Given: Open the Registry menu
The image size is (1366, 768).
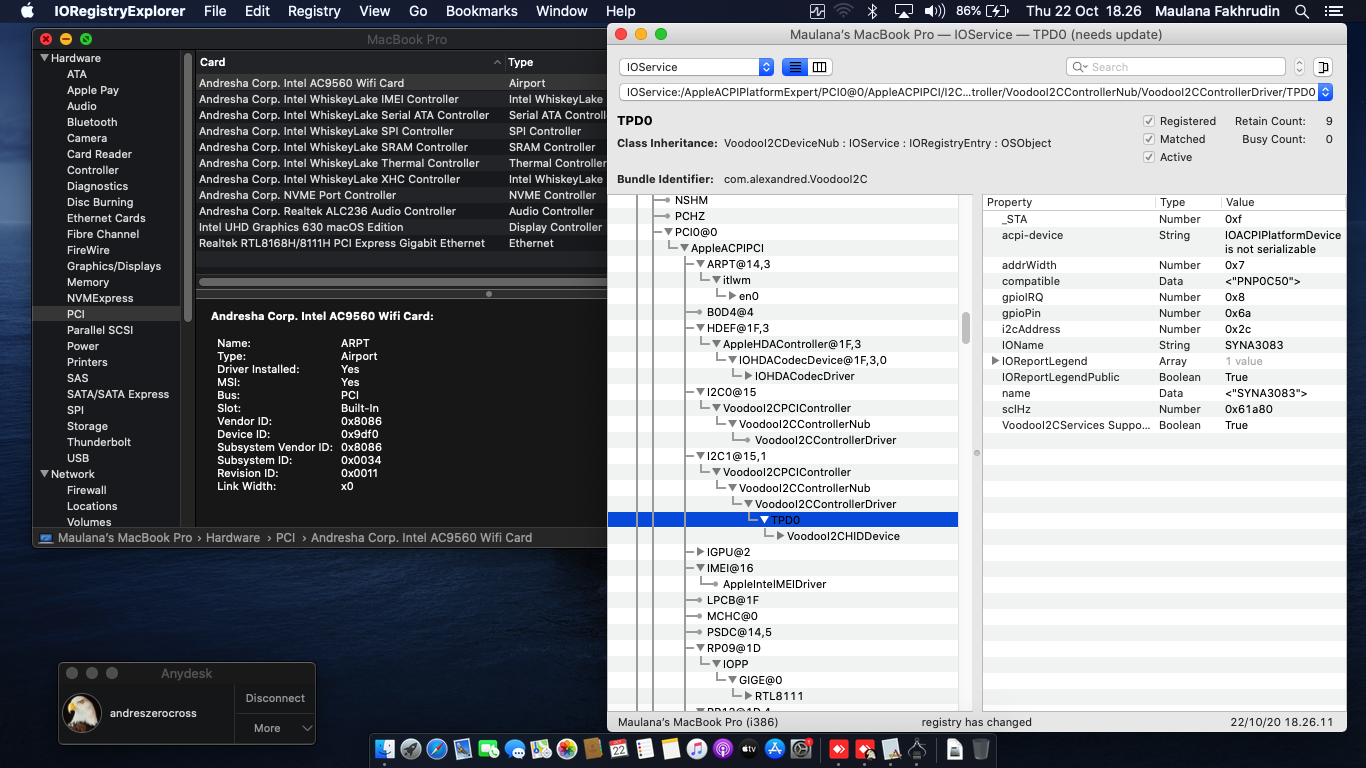Looking at the screenshot, I should pos(314,11).
